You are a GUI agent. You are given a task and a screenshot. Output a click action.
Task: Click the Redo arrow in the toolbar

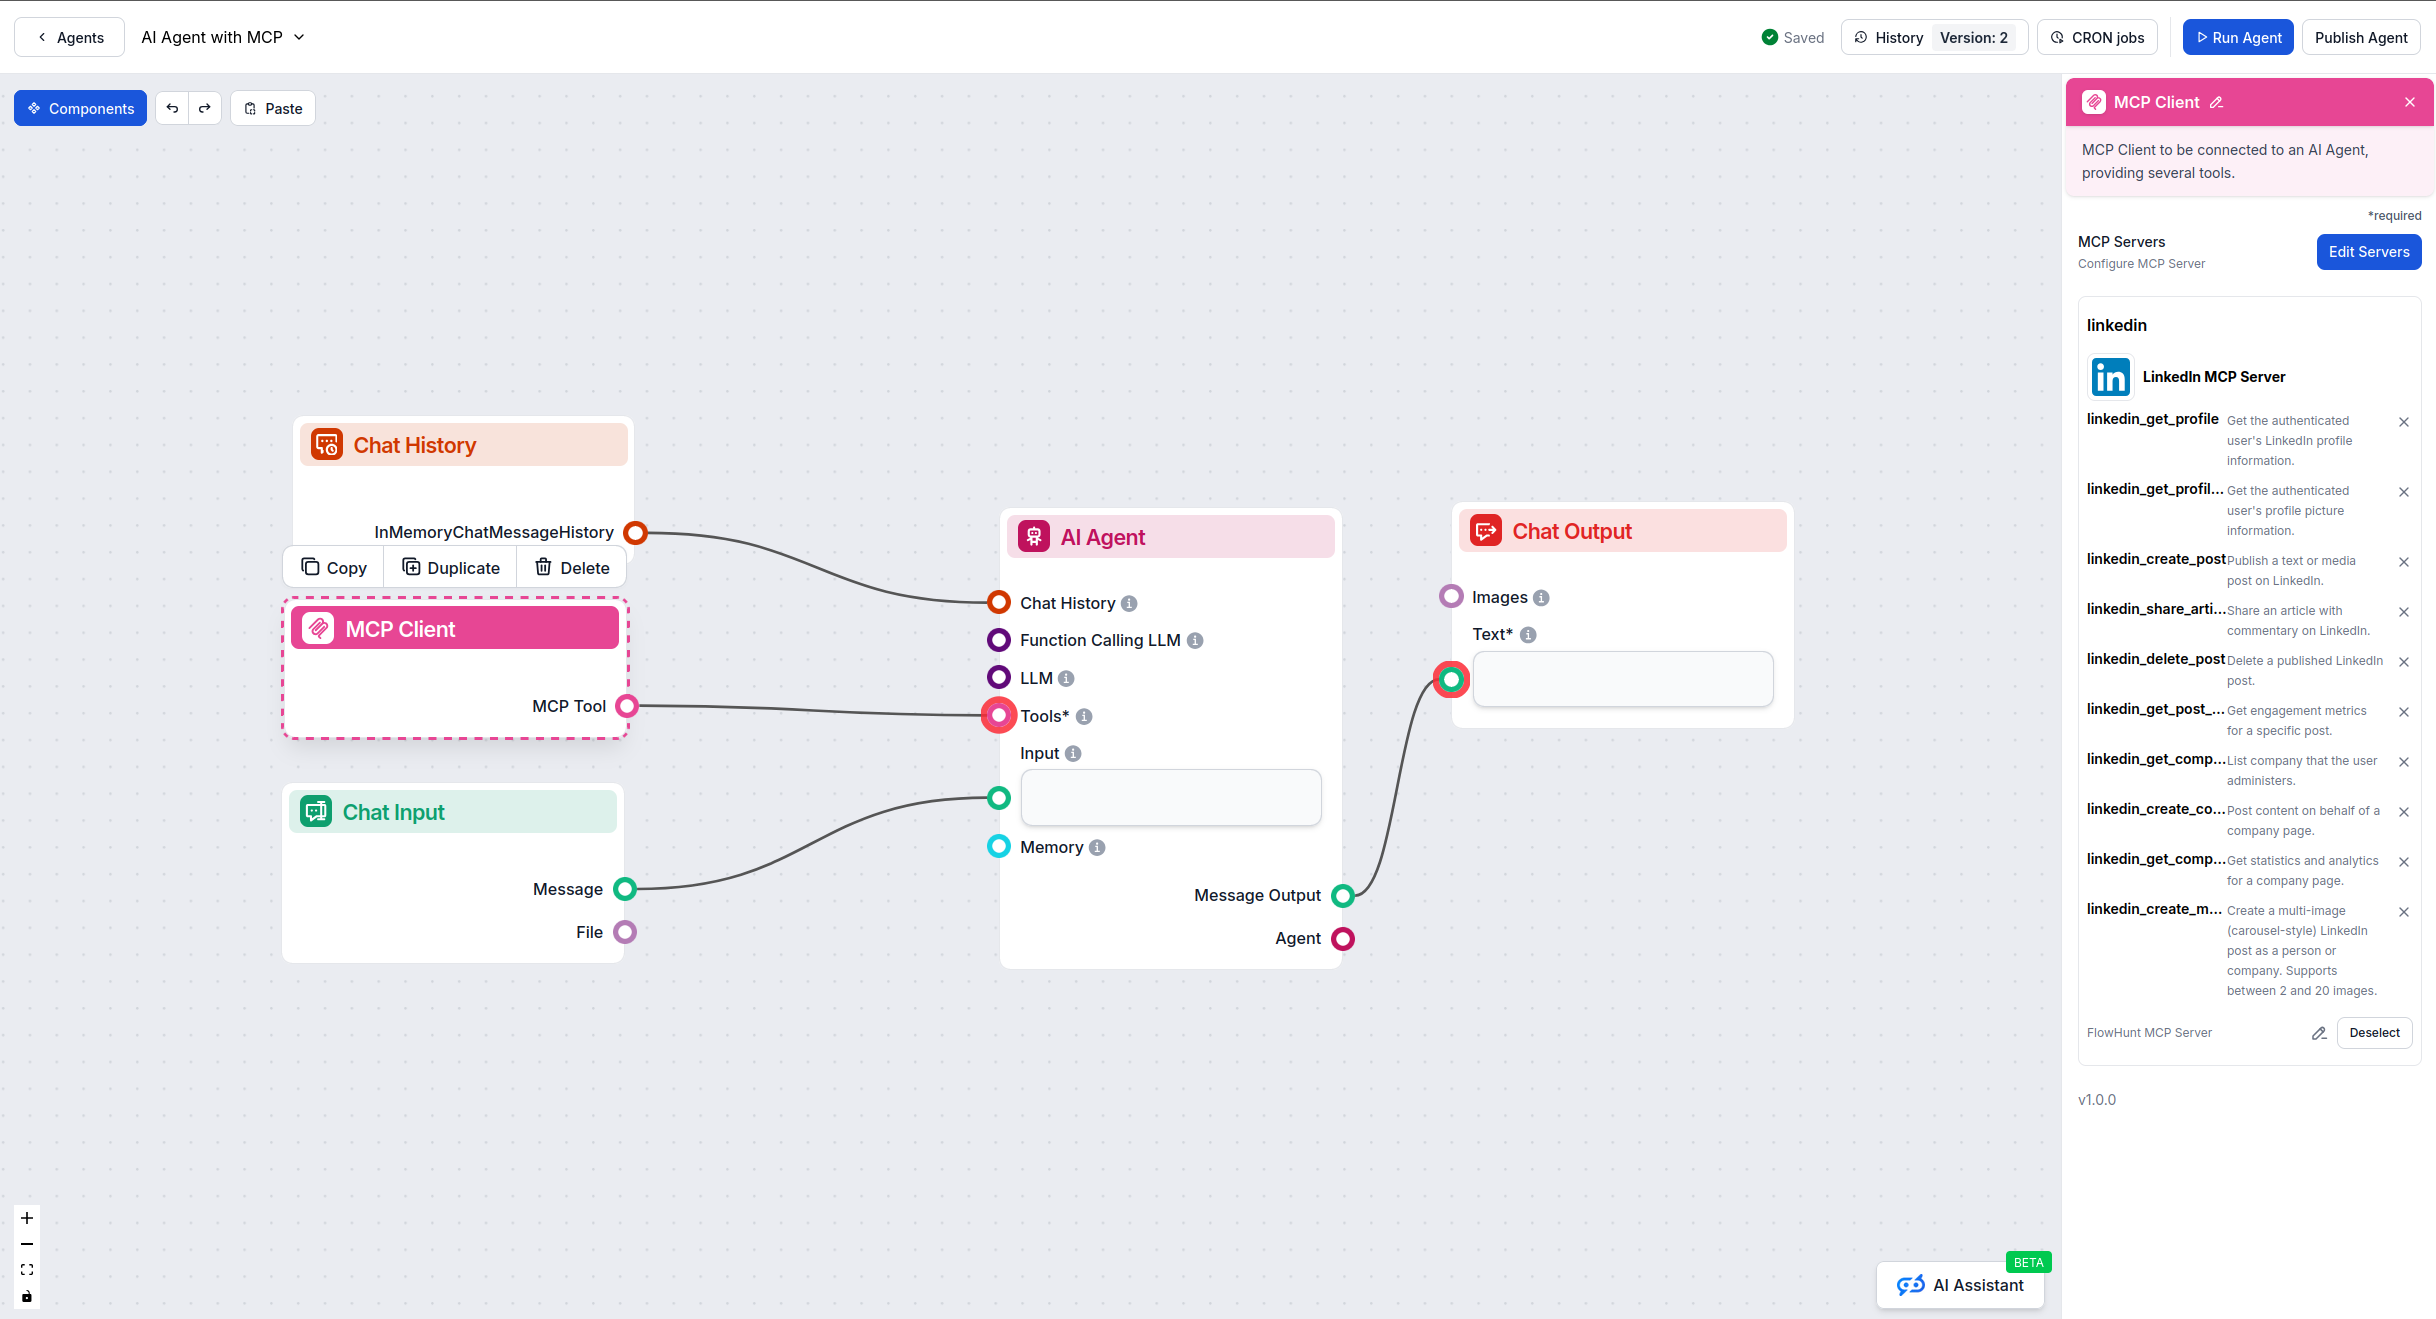pyautogui.click(x=205, y=108)
